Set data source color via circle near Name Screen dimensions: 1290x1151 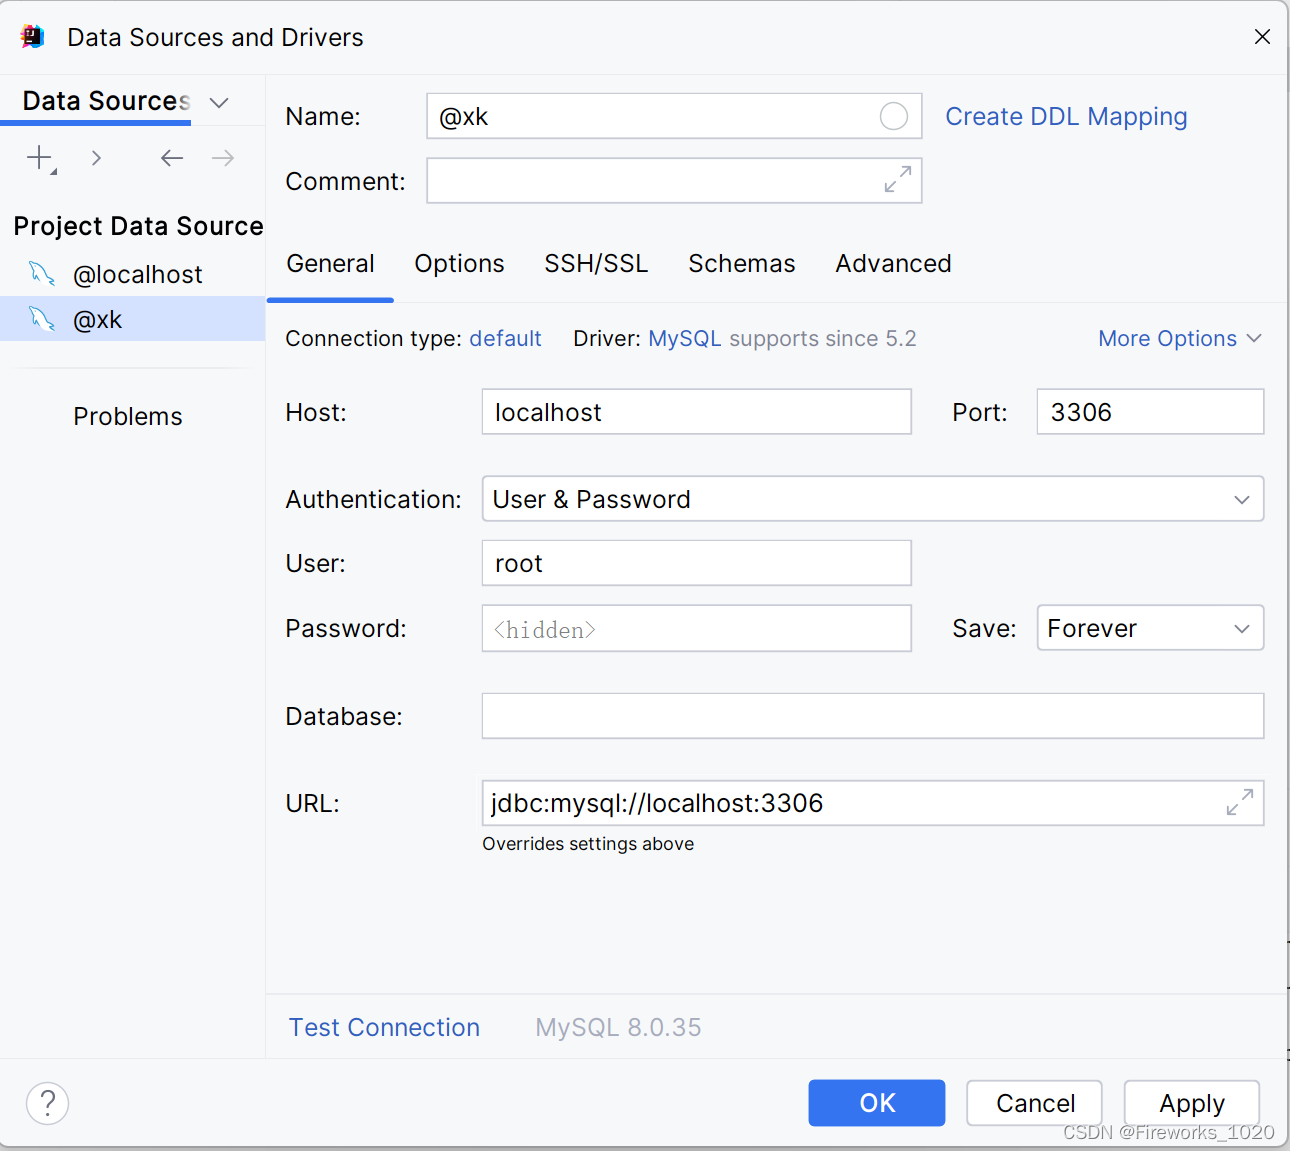[893, 116]
